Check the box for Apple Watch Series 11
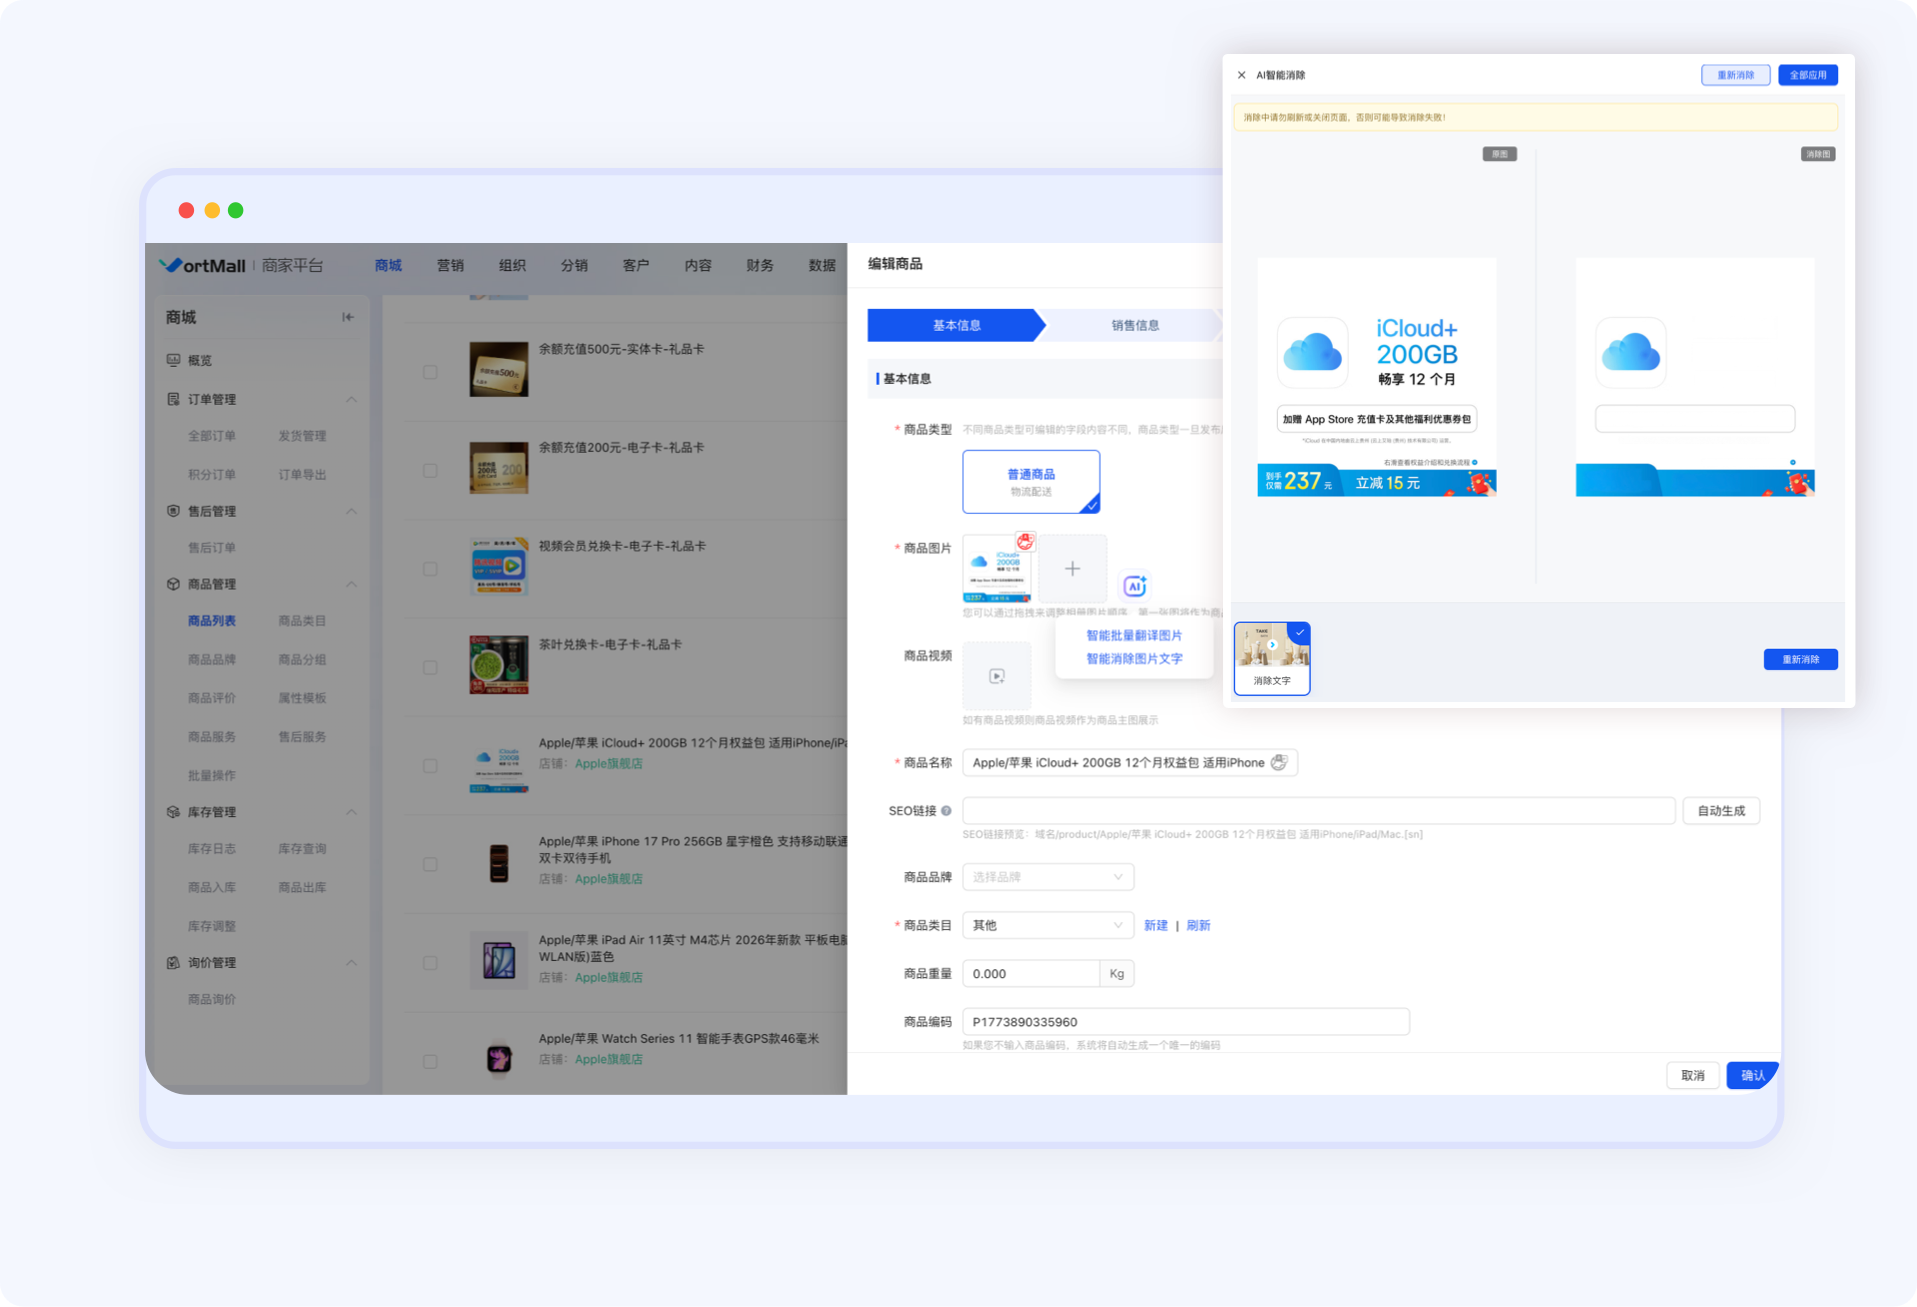This screenshot has height=1307, width=1917. coord(430,1061)
